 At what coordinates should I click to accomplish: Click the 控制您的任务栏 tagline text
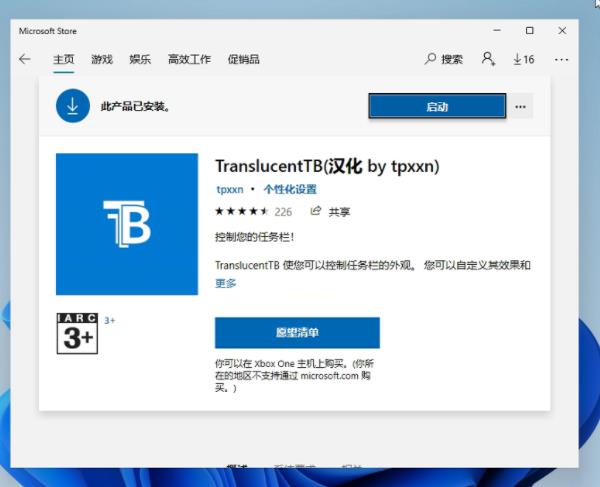click(254, 237)
